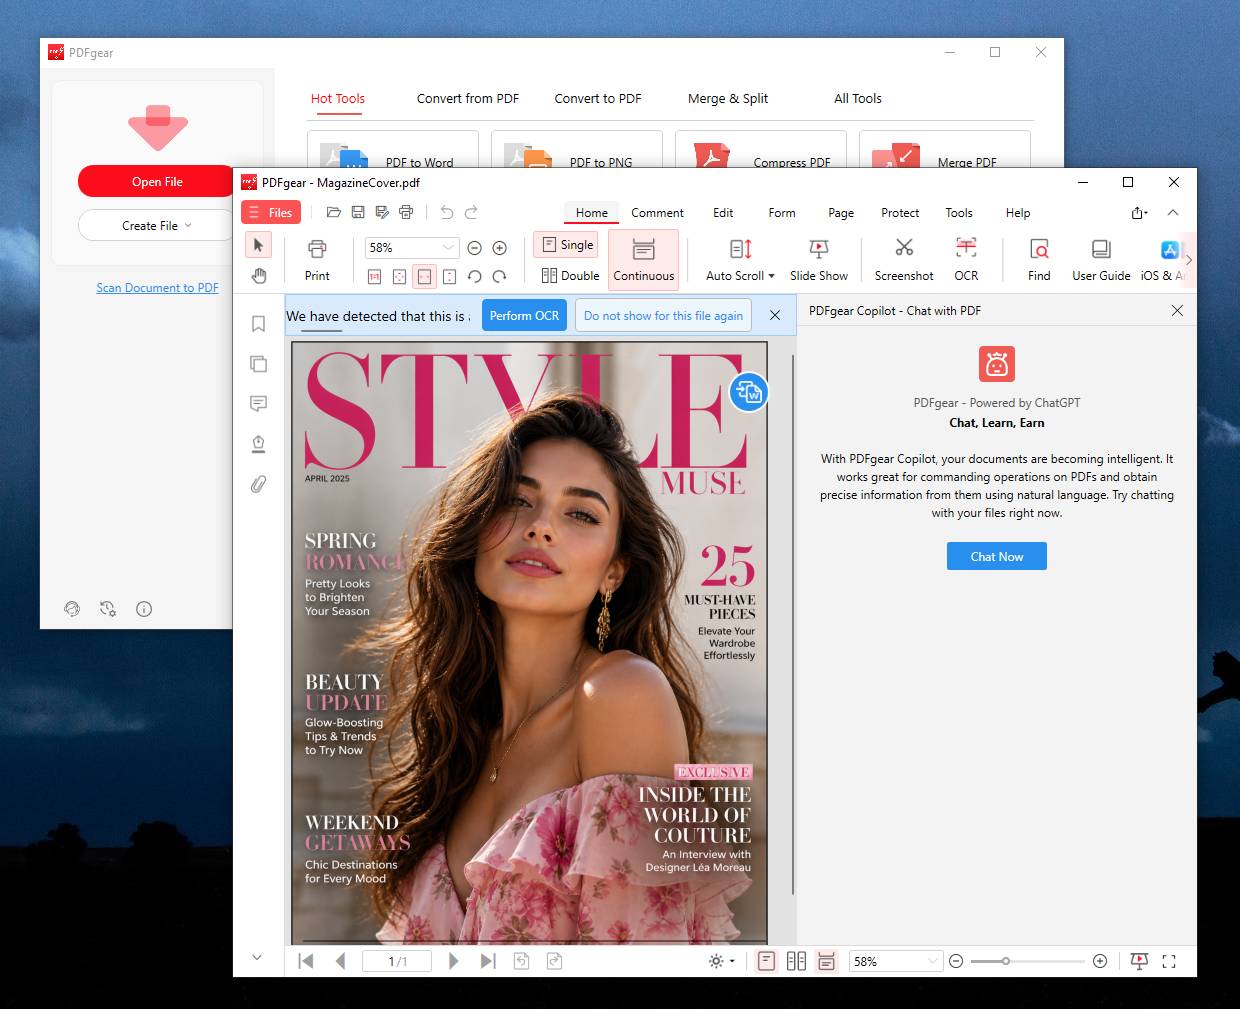Toggle Continuous scrolling mode
Viewport: 1240px width, 1009px height.
click(644, 260)
